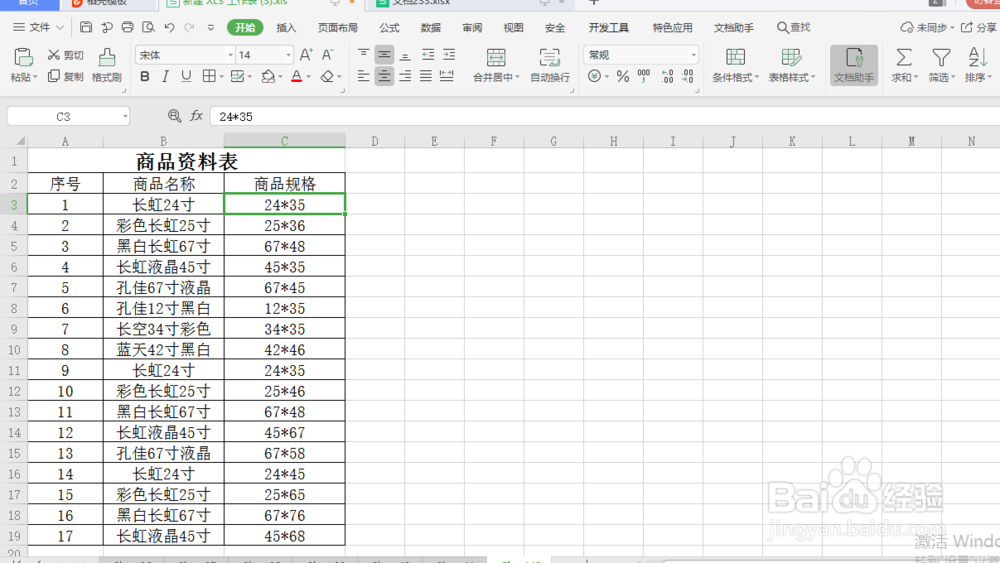
Task: Decrease font size with A- icon
Action: point(327,55)
